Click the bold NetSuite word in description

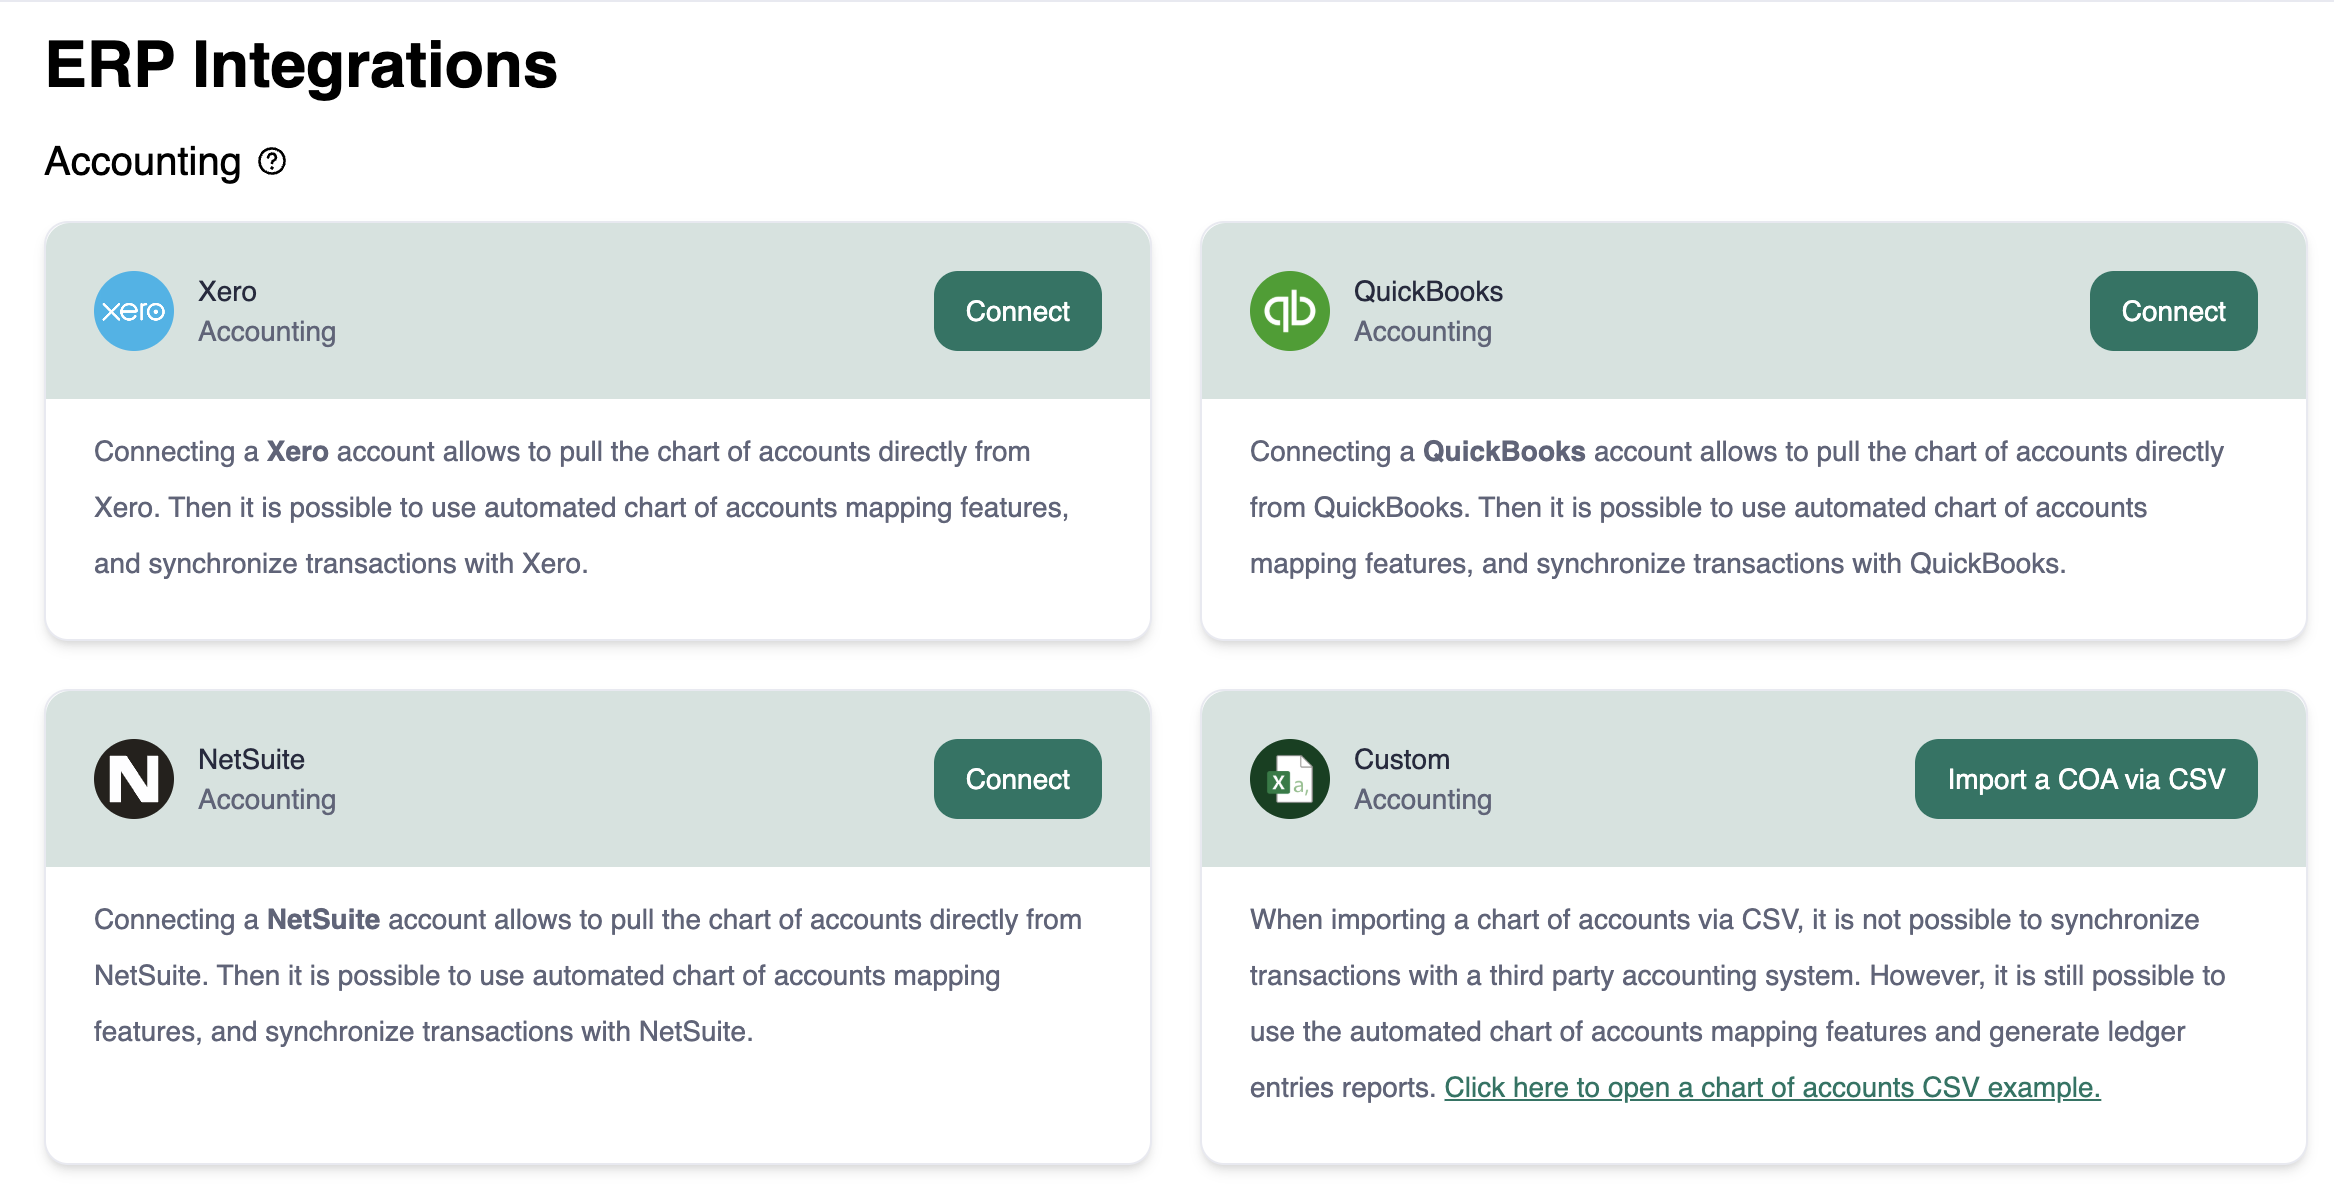[x=323, y=919]
